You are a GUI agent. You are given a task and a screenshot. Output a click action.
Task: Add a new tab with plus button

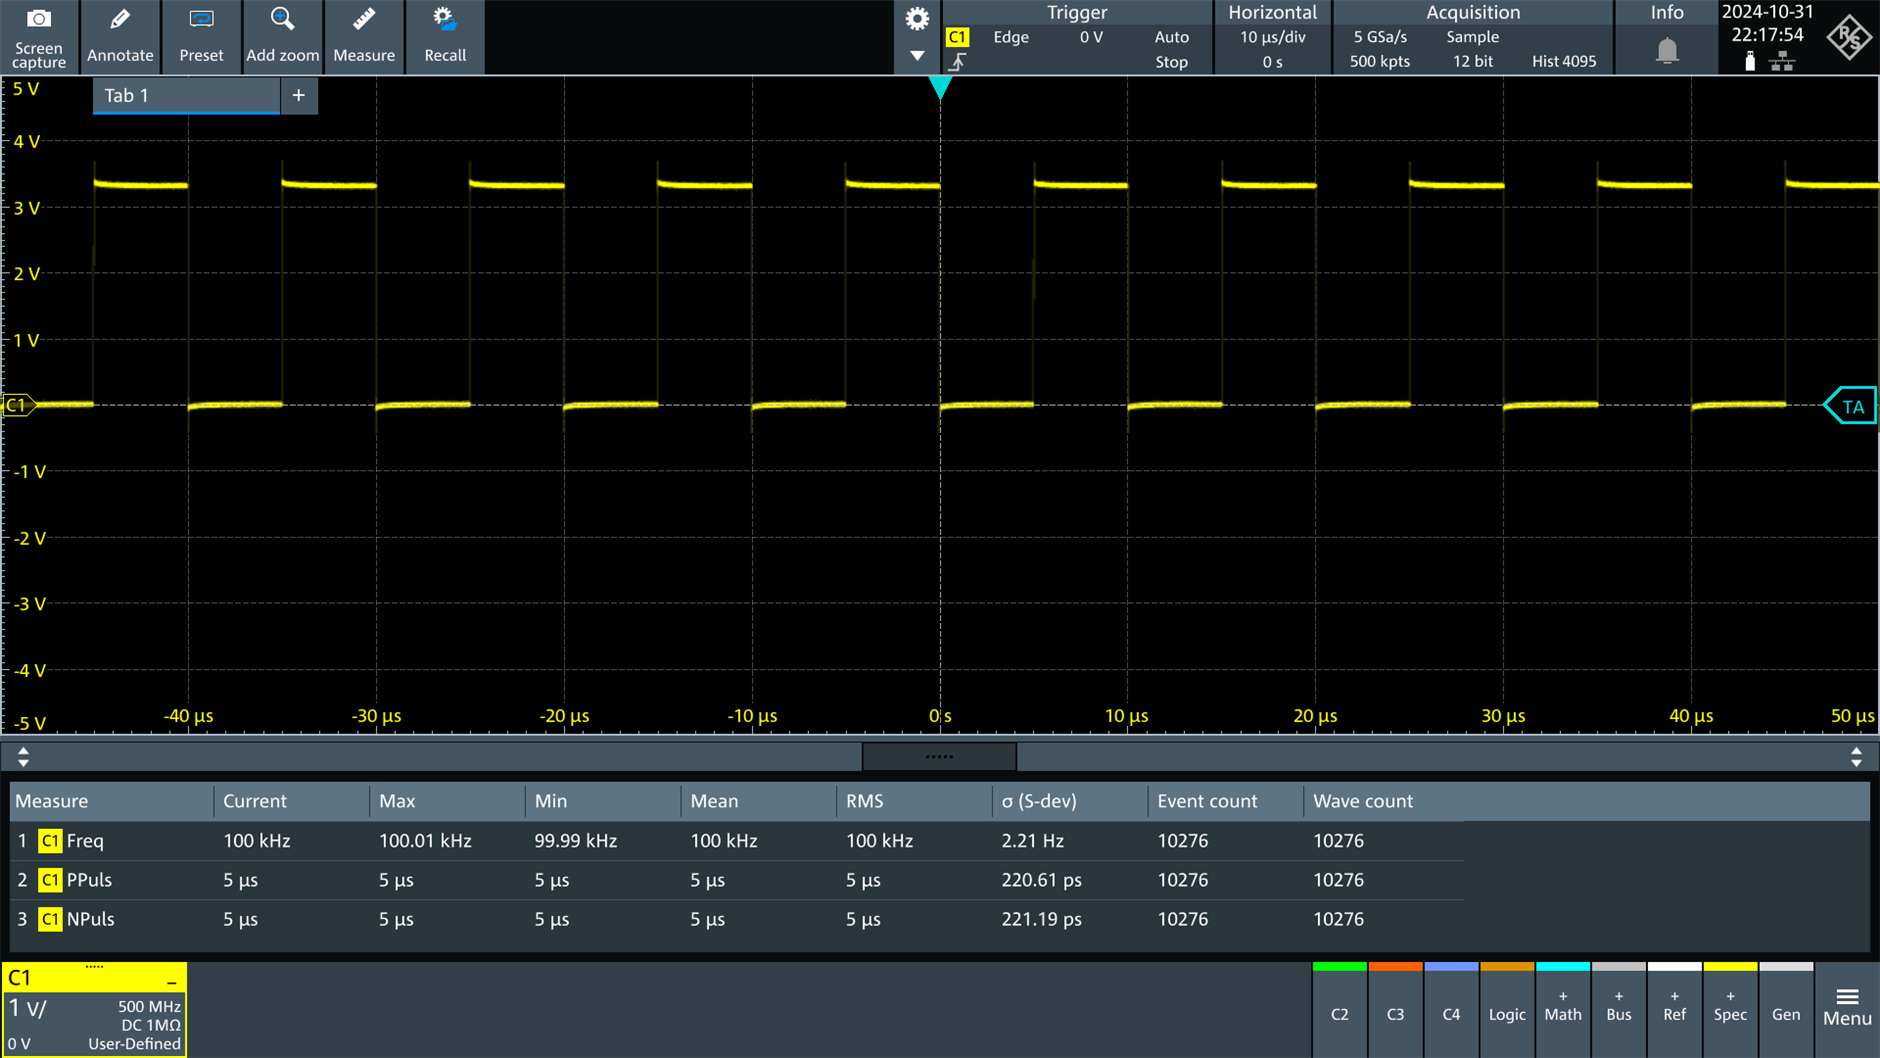(298, 95)
